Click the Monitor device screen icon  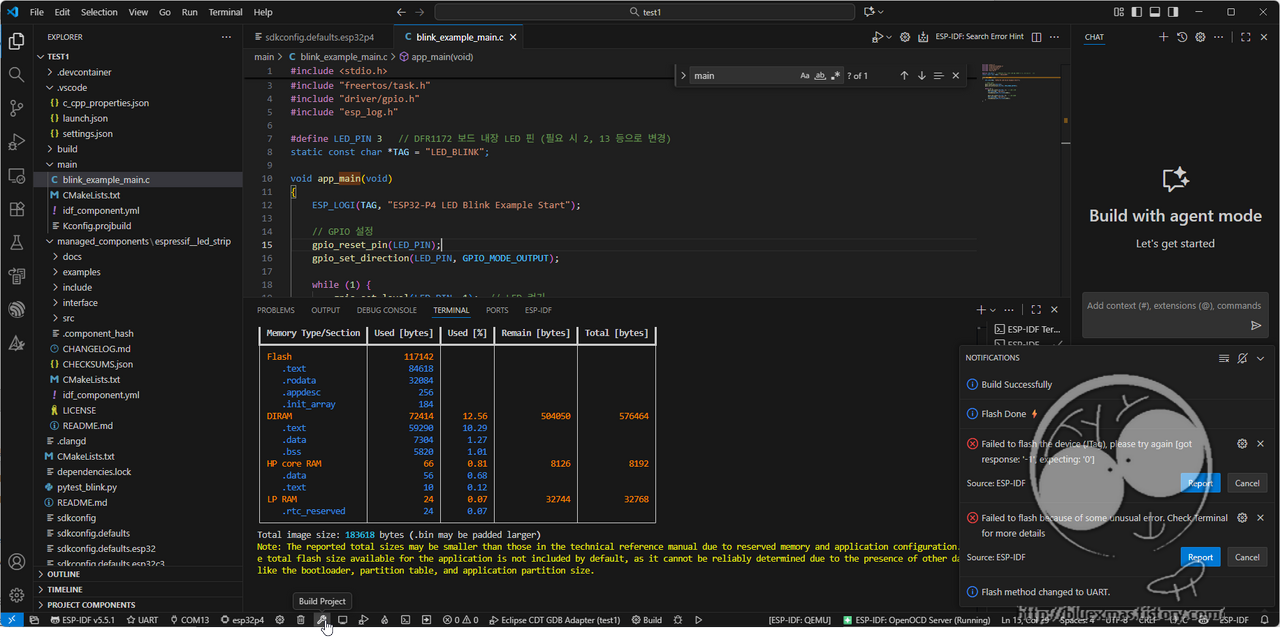[343, 620]
